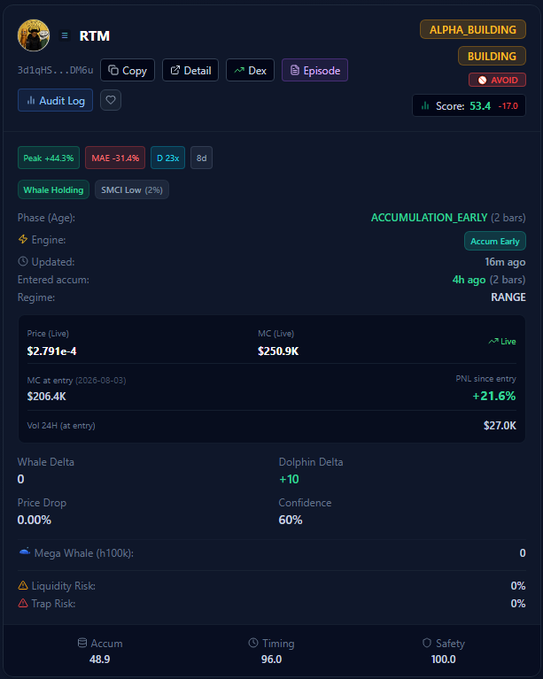Click the 8d age tag
Viewport: 543px width, 679px height.
click(201, 158)
